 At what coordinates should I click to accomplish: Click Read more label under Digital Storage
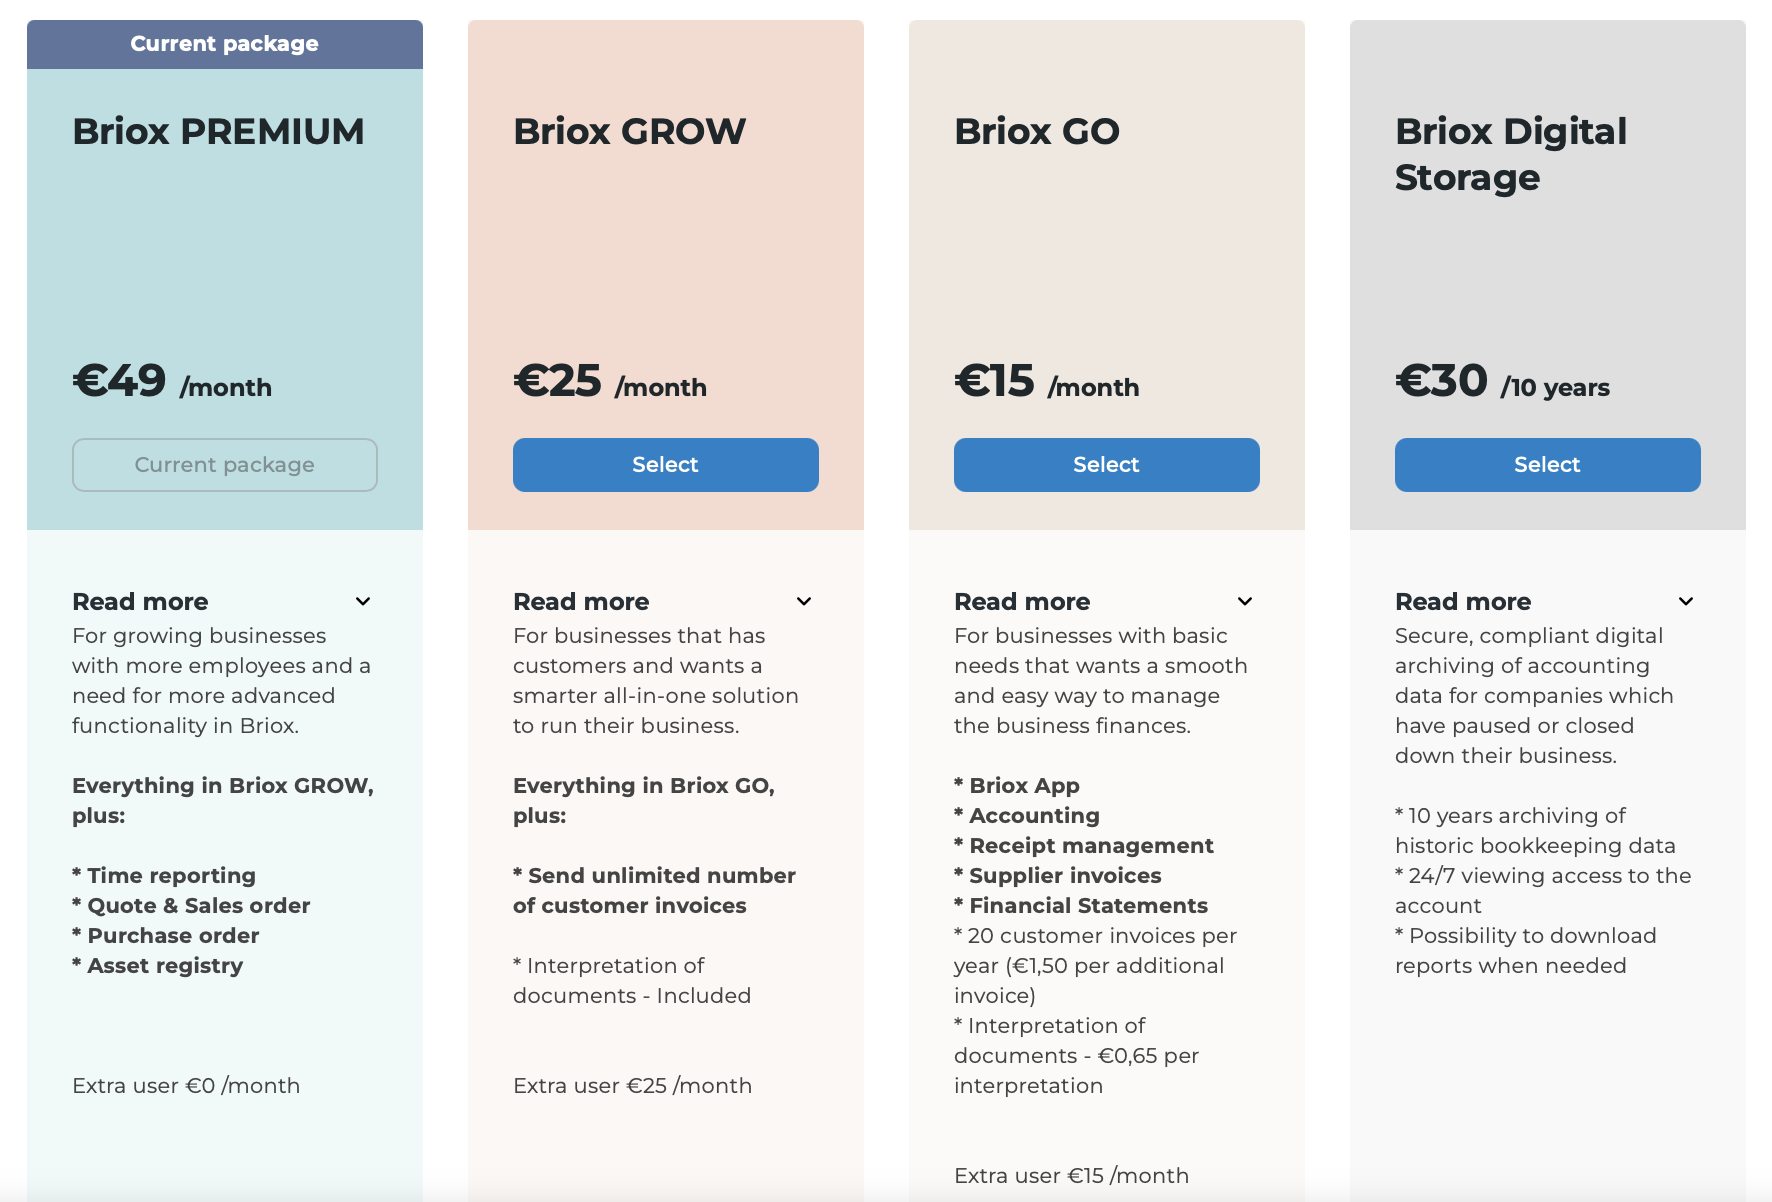(x=1463, y=601)
